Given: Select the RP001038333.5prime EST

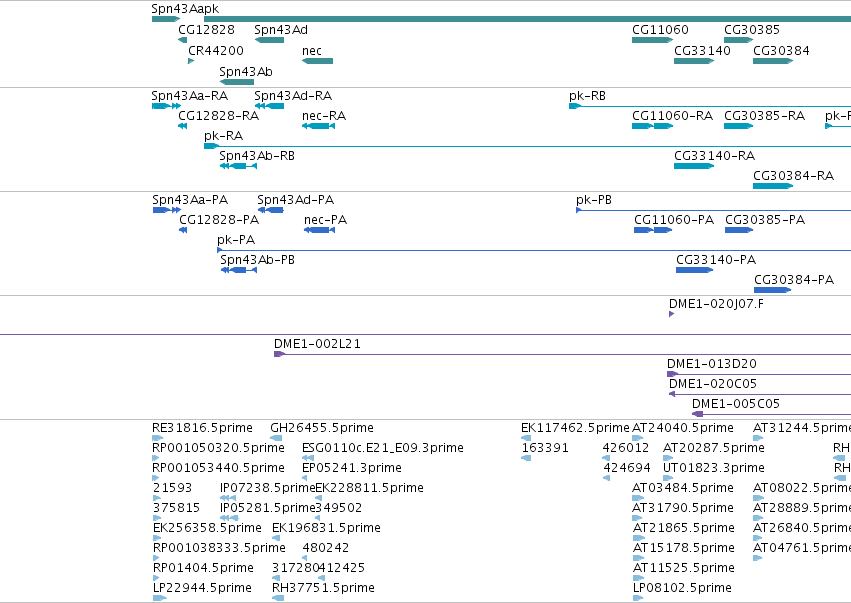Looking at the screenshot, I should 156,558.
